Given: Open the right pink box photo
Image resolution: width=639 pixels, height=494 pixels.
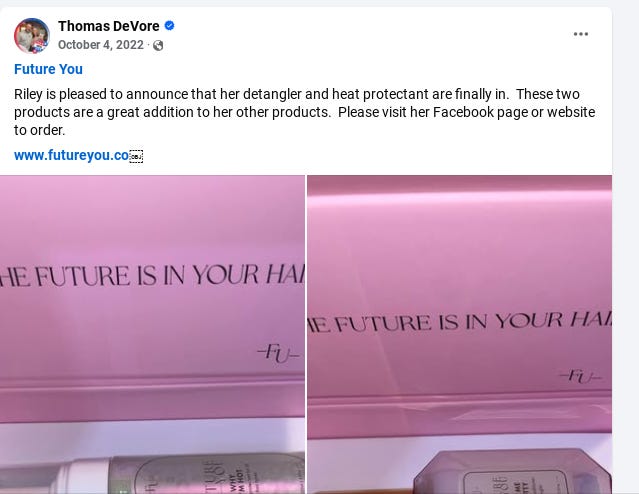Looking at the screenshot, I should pos(459,335).
